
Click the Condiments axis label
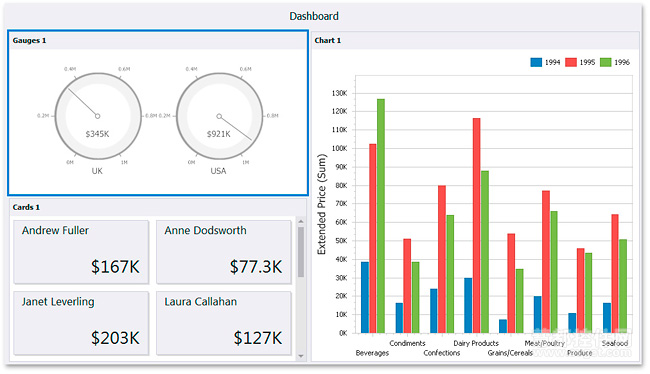407,343
